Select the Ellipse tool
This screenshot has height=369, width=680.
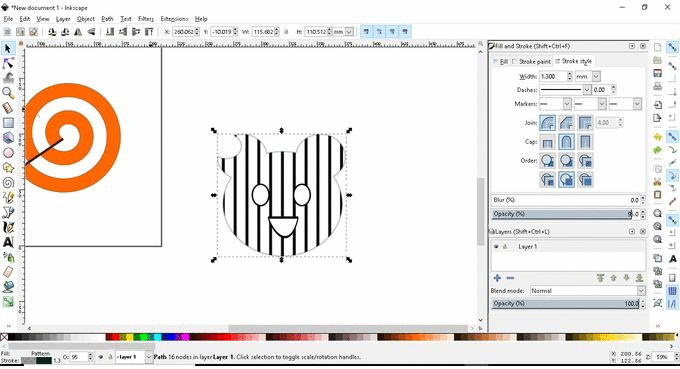pyautogui.click(x=8, y=153)
